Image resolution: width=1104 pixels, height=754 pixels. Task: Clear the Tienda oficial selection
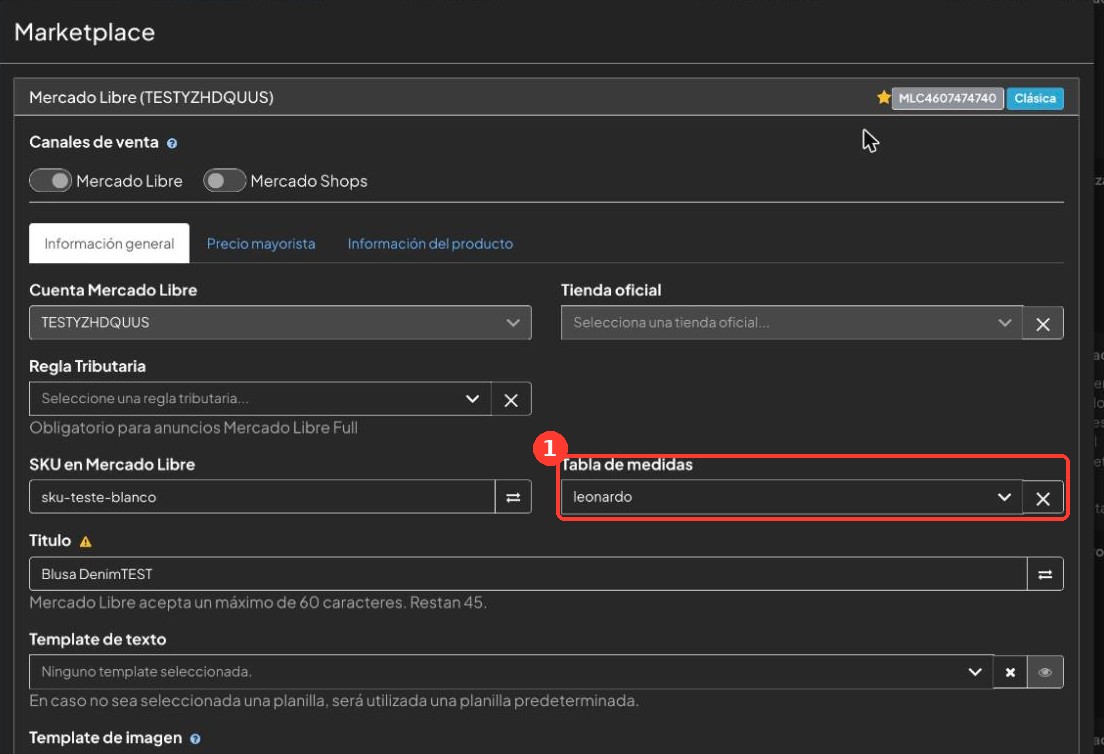[x=1043, y=323]
